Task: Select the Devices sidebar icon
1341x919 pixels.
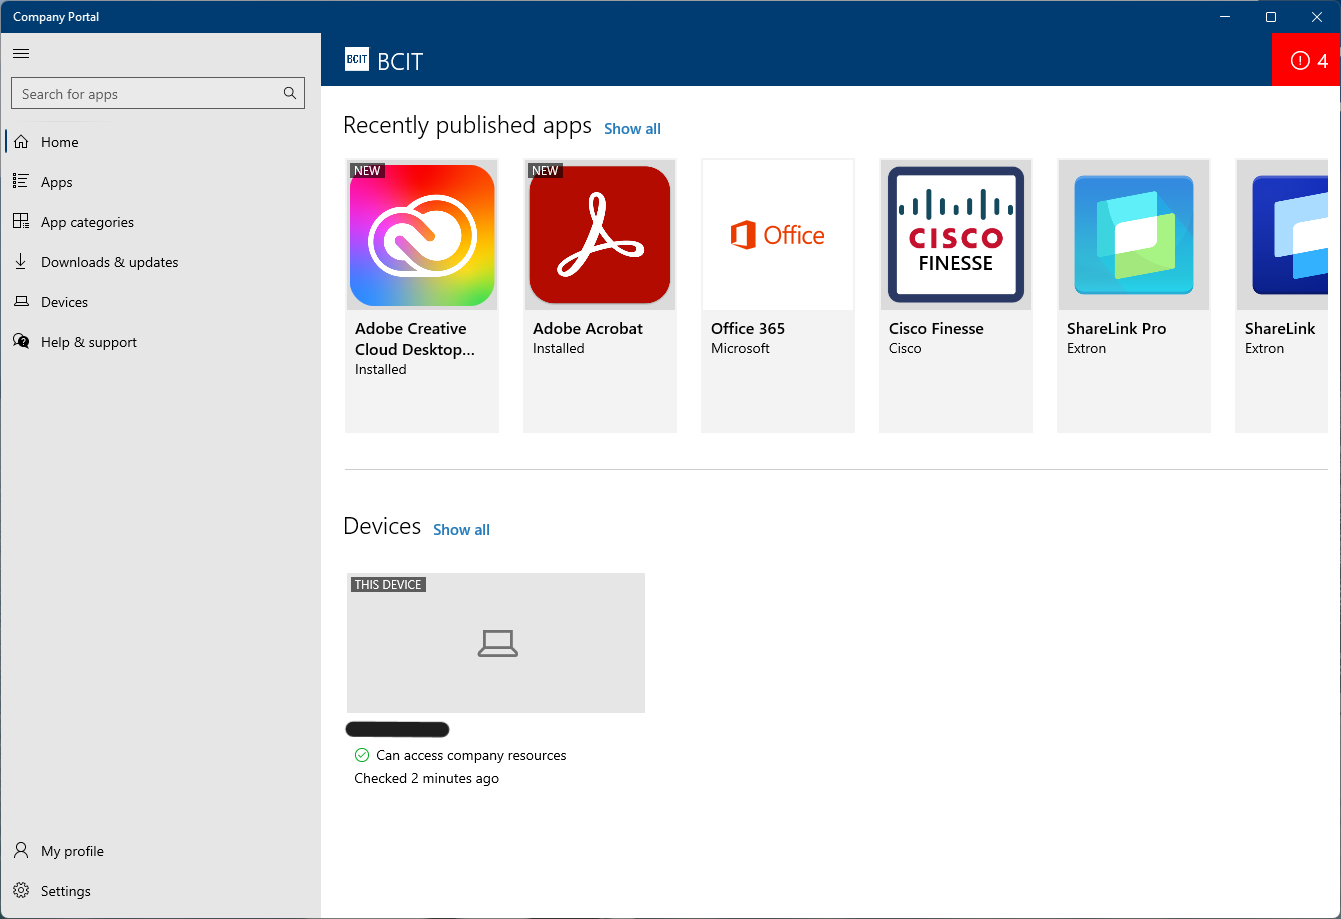Action: 21,302
